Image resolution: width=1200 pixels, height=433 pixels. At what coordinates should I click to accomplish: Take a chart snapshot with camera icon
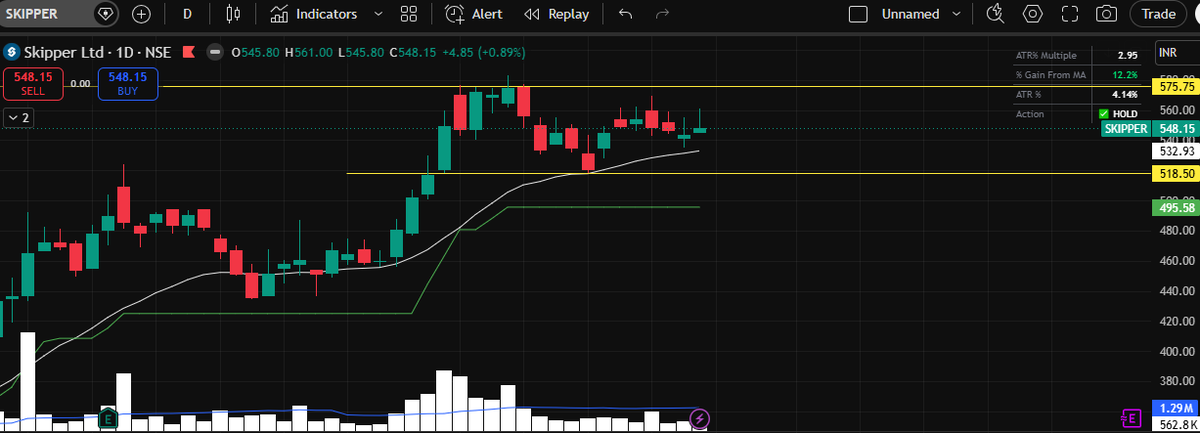[x=1106, y=14]
